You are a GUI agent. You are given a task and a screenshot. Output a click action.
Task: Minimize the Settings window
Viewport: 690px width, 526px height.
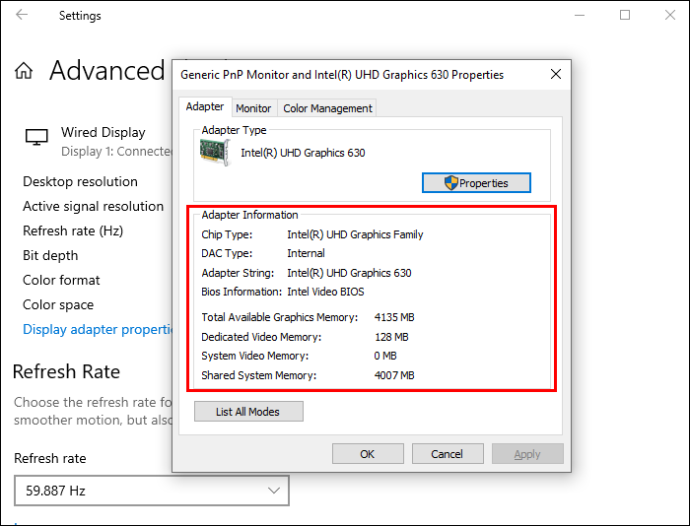tap(580, 15)
